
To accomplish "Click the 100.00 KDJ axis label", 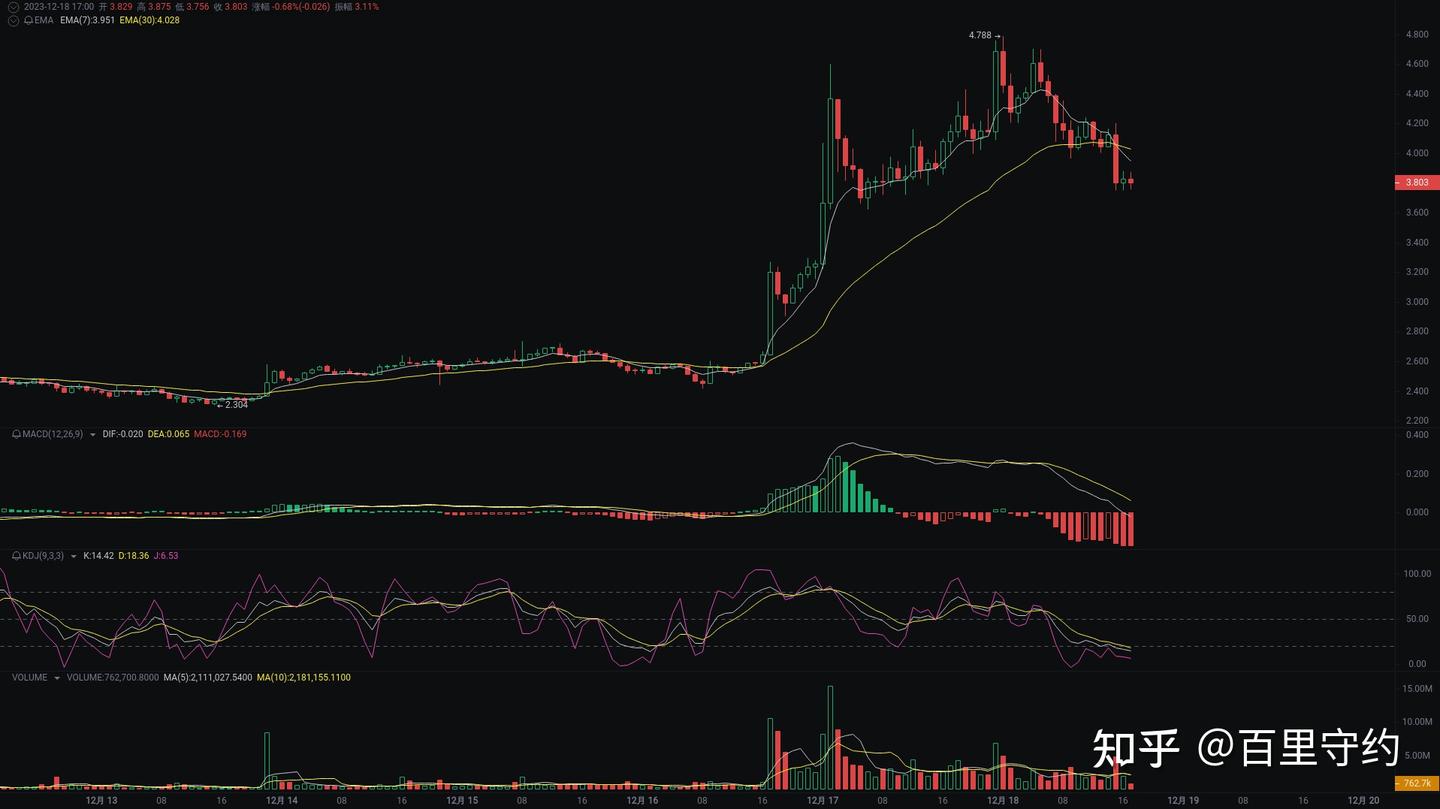I will tap(1416, 574).
